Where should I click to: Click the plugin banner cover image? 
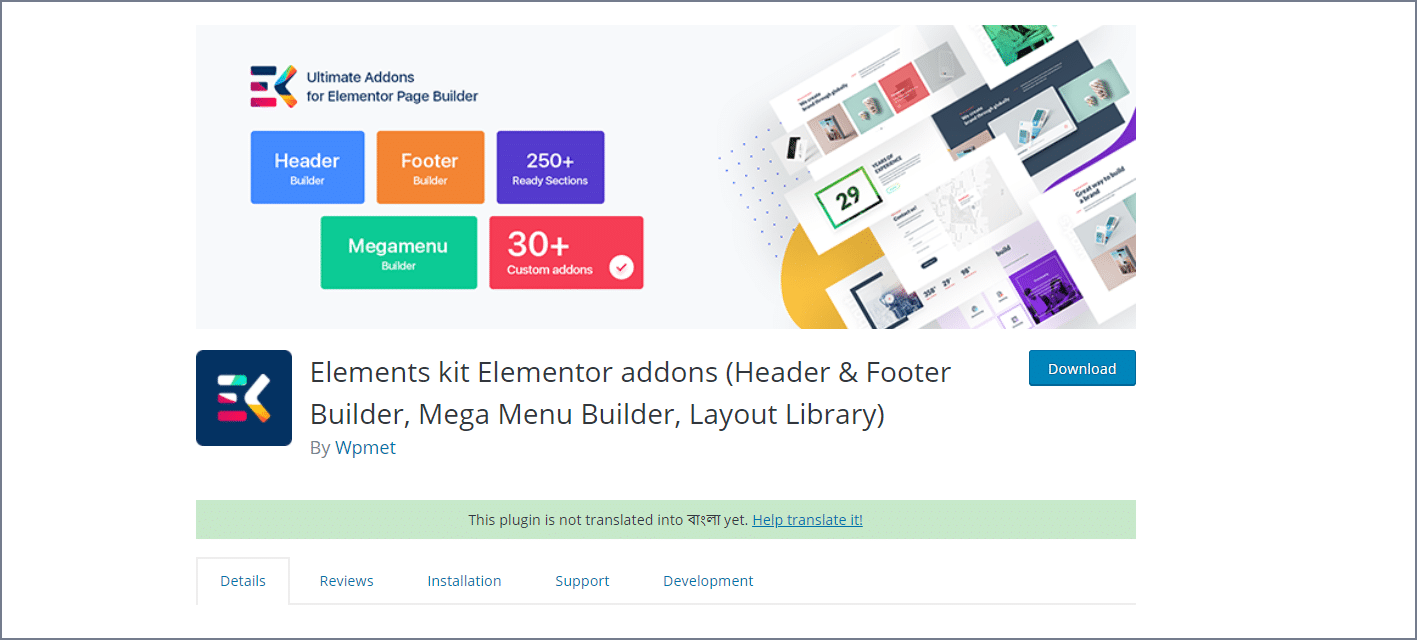coord(666,176)
